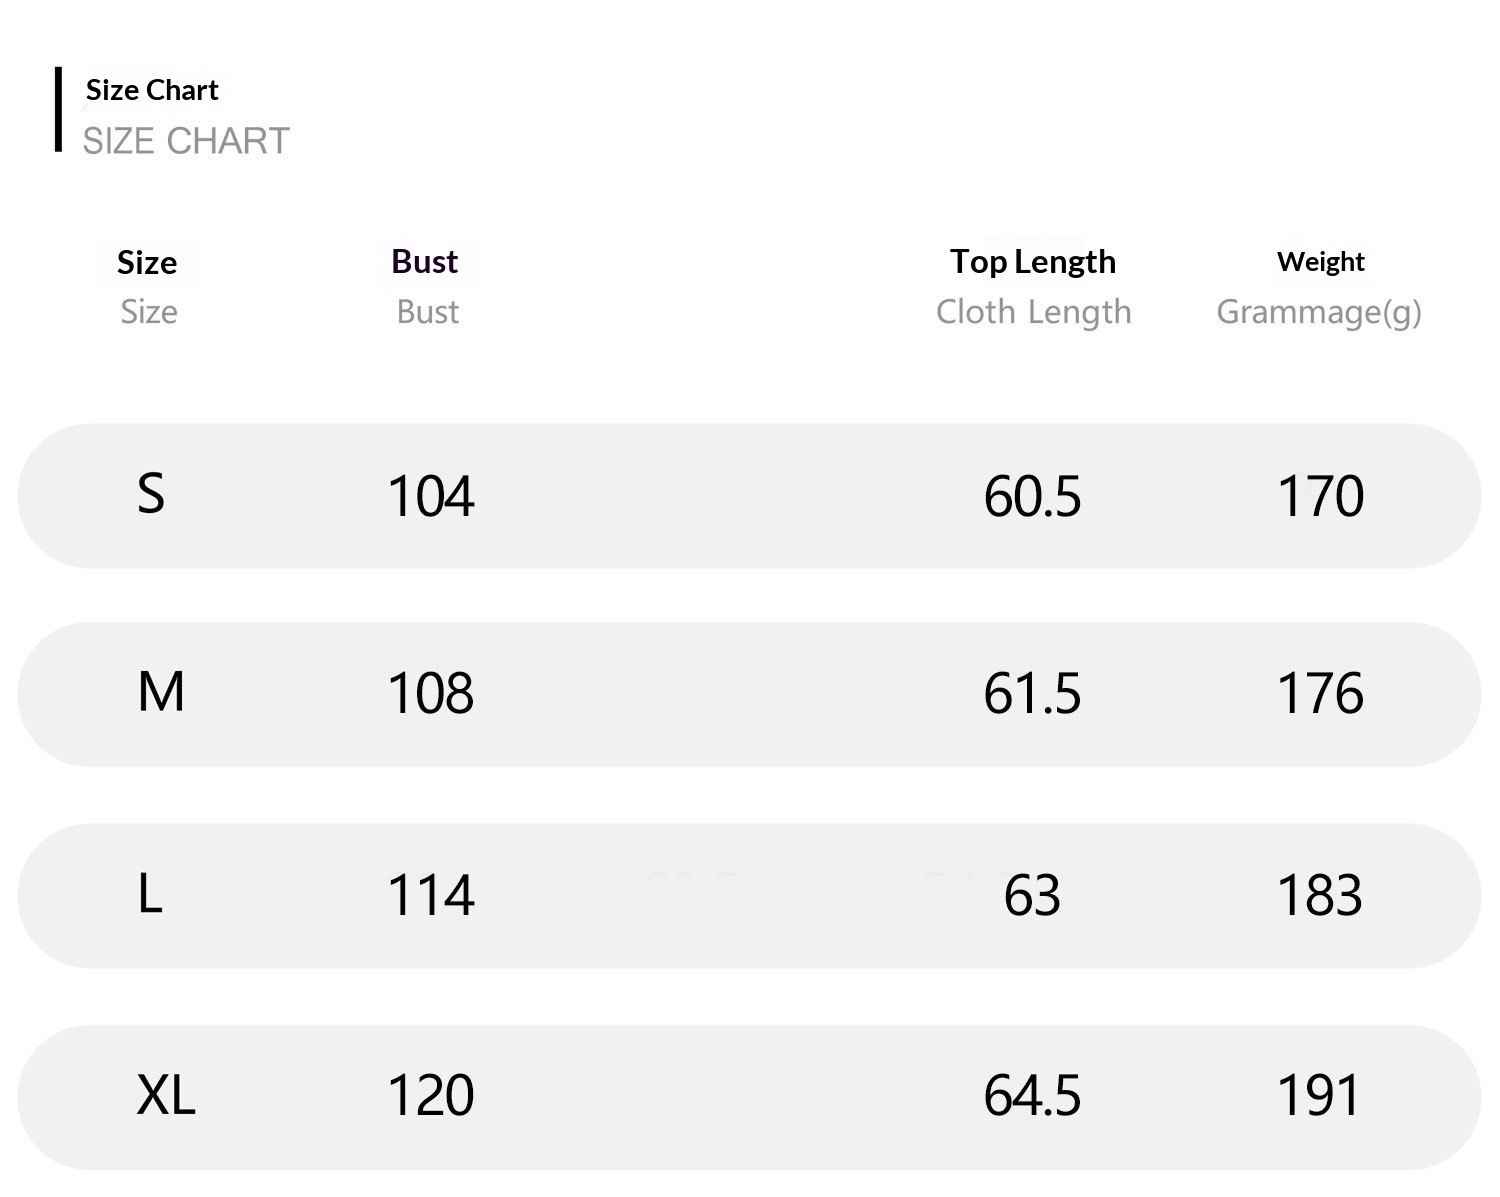Viewport: 1500px width, 1197px height.
Task: Click the bold "Top Length" column header
Action: pyautogui.click(x=1032, y=261)
